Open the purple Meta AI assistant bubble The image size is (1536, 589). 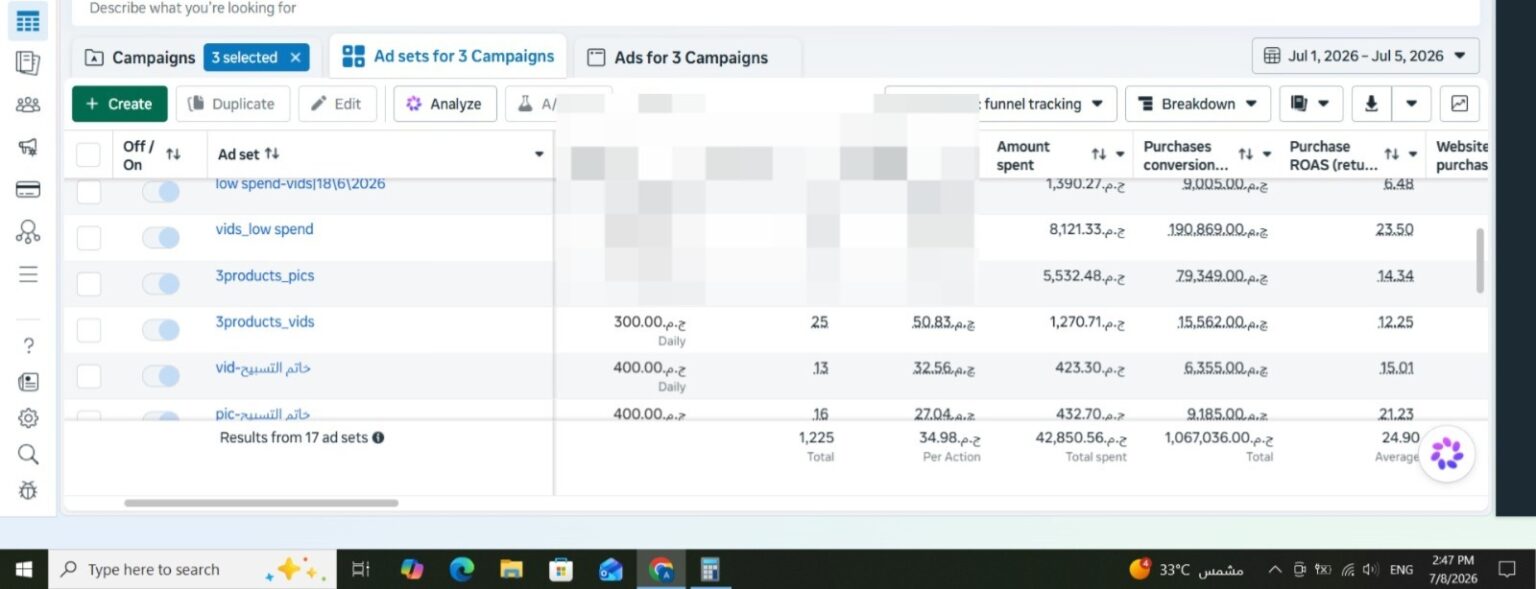coord(1446,454)
